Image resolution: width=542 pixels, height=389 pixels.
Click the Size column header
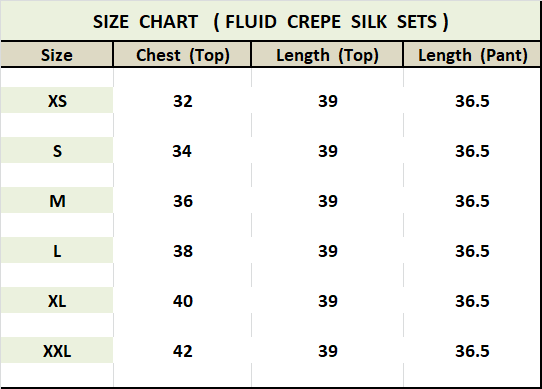[57, 55]
